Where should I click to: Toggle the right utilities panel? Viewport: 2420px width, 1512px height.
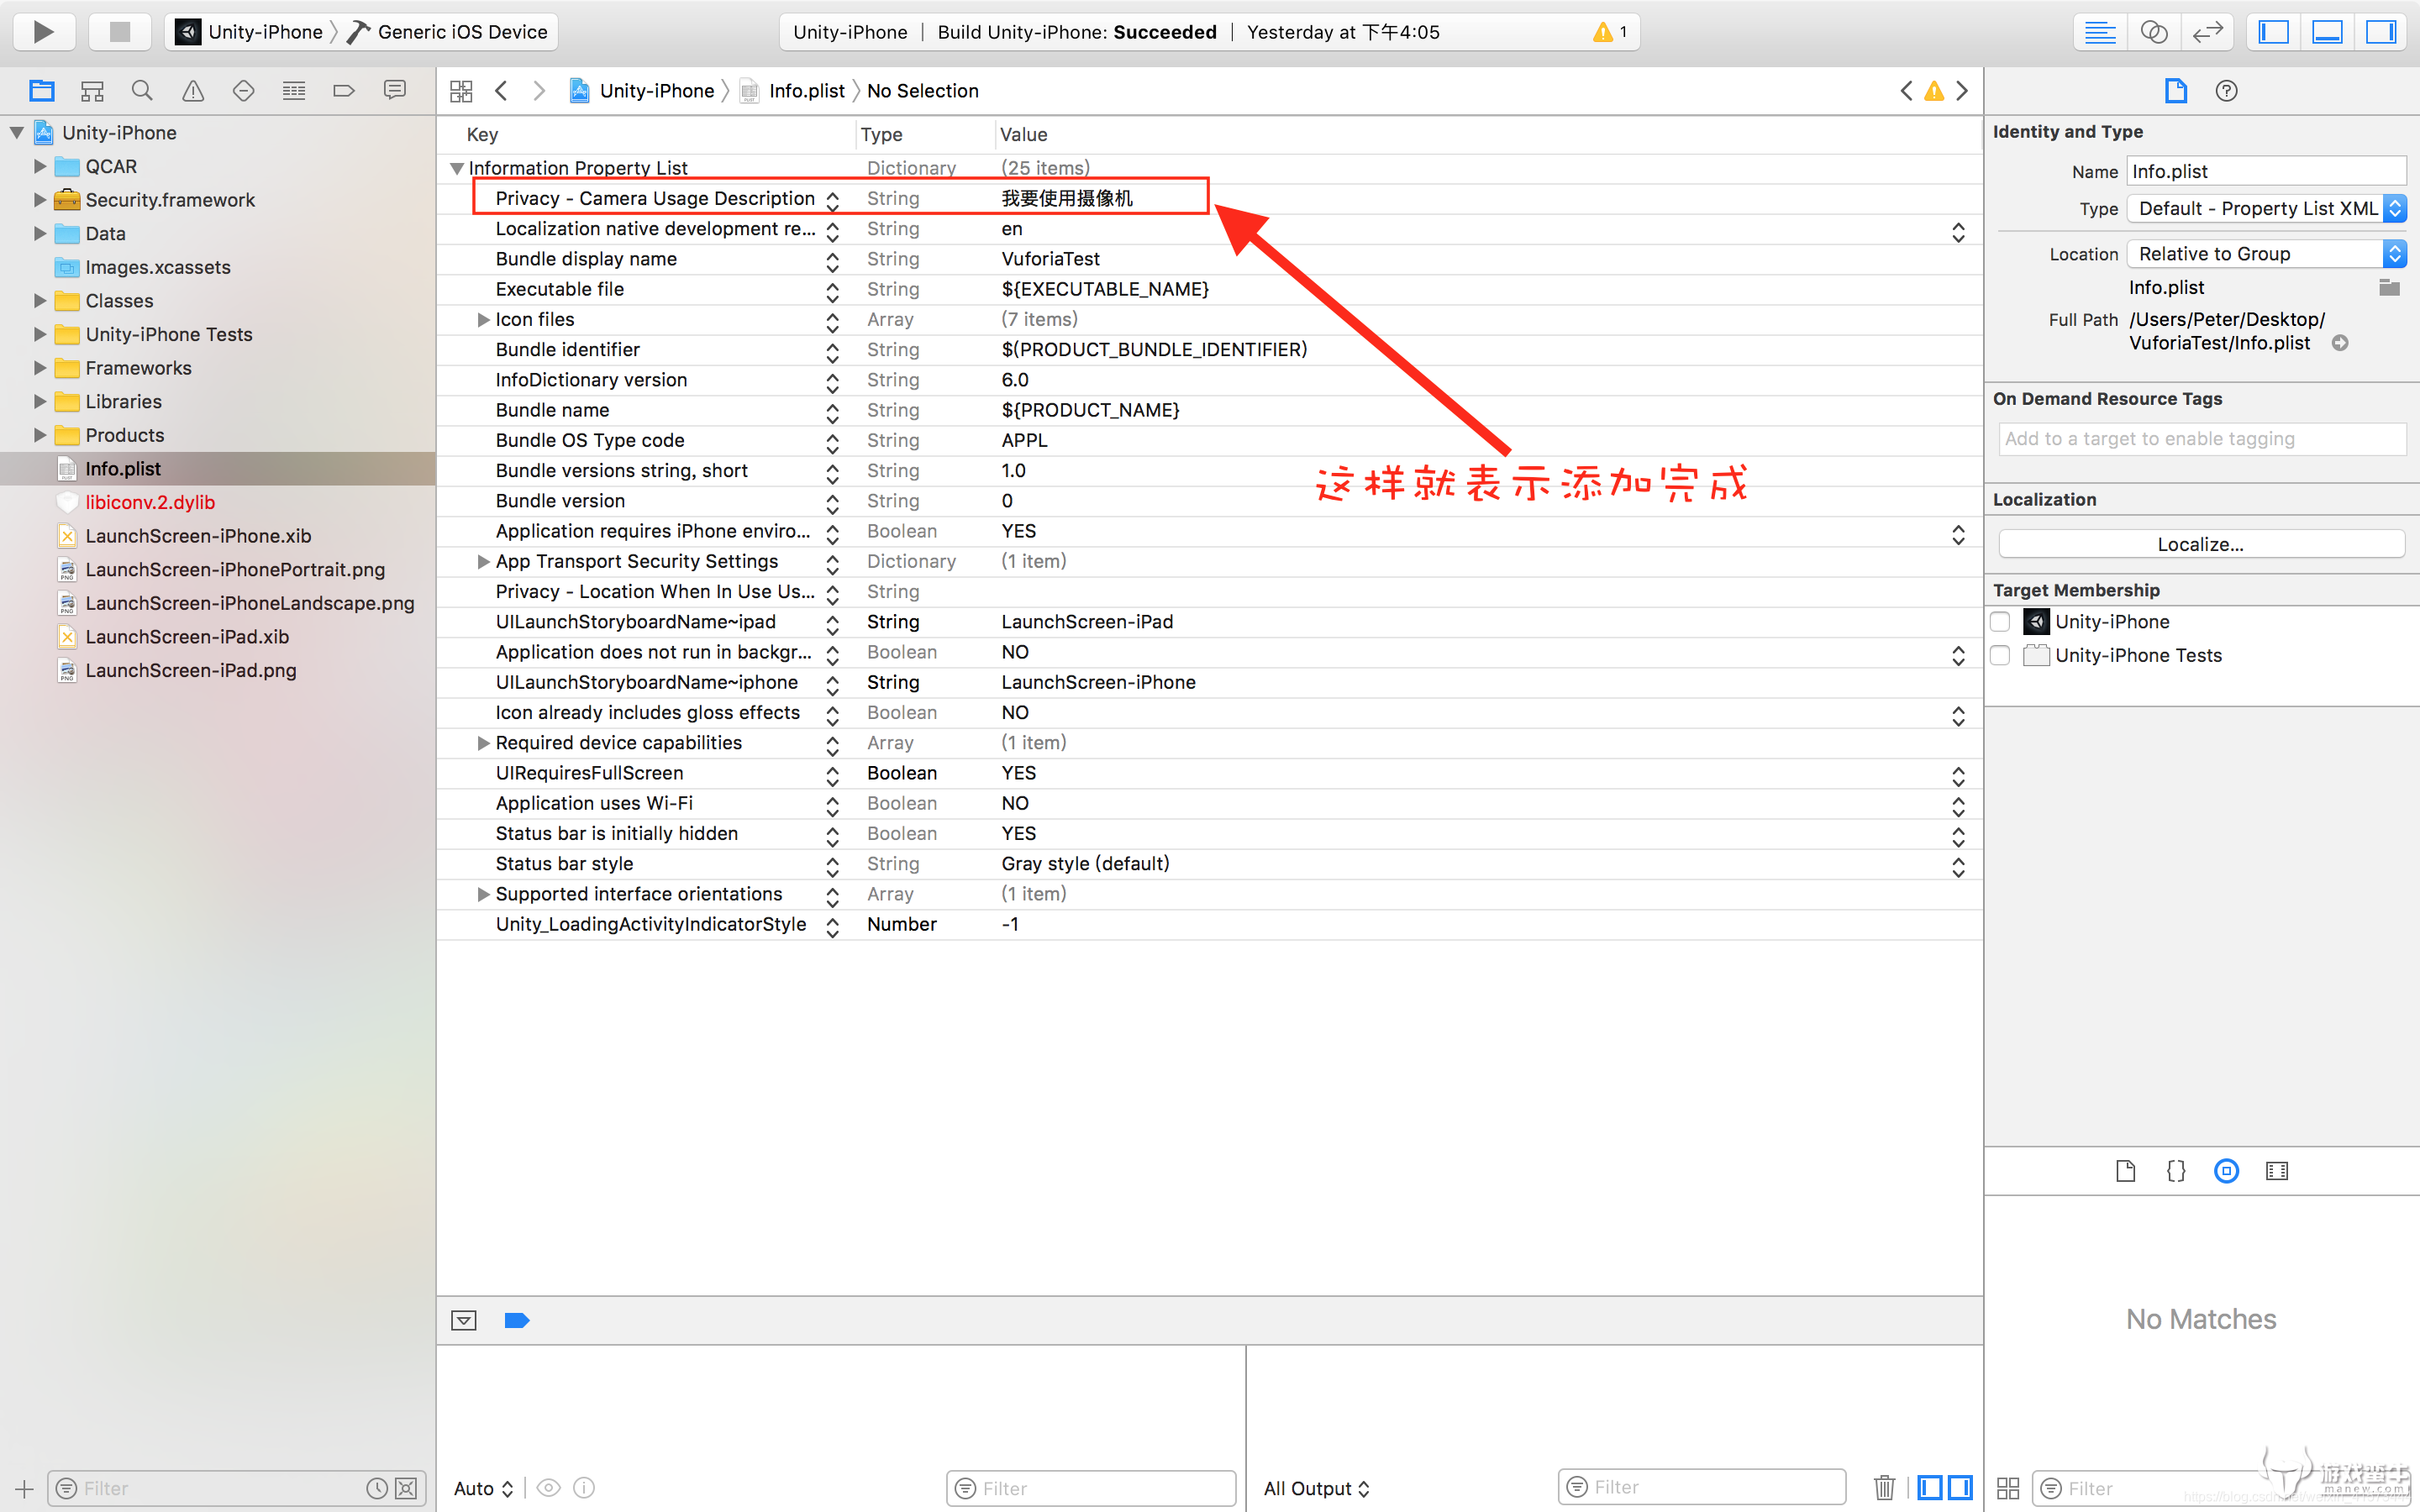tap(2381, 32)
